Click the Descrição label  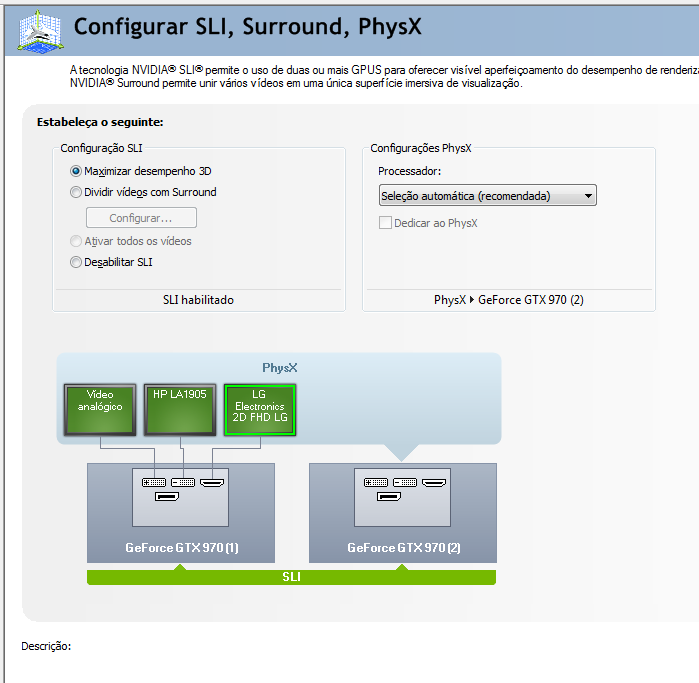point(46,646)
